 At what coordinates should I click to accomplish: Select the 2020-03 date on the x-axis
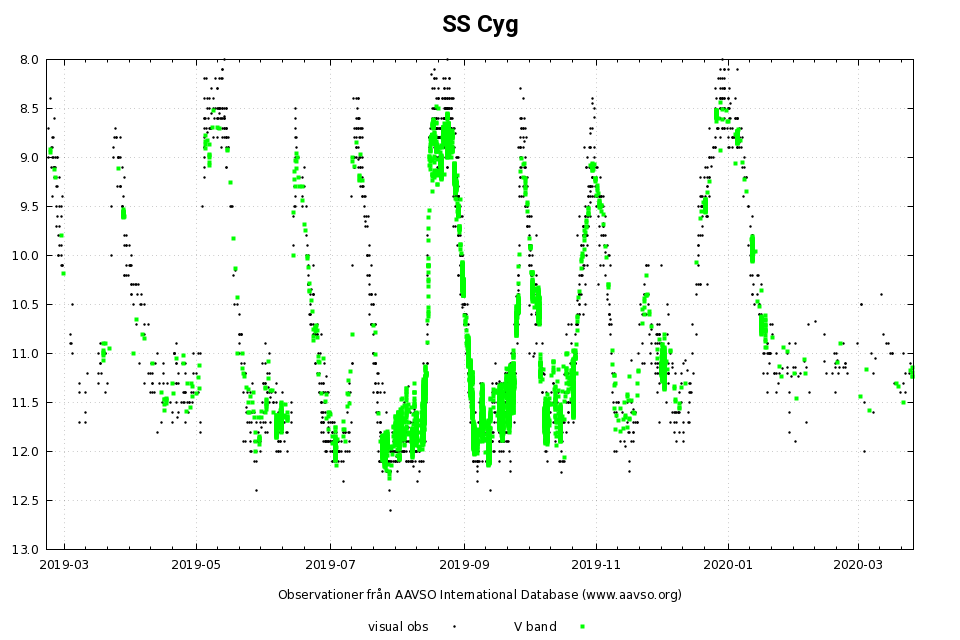pos(859,564)
